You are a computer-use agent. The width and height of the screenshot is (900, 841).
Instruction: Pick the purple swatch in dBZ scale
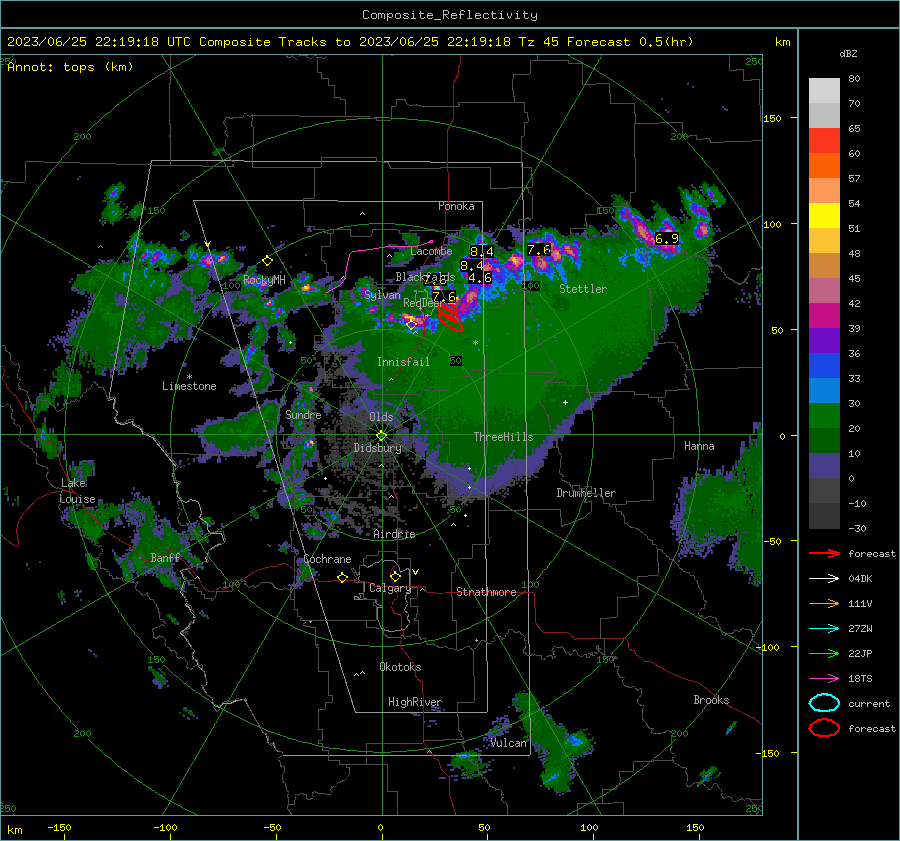point(824,340)
